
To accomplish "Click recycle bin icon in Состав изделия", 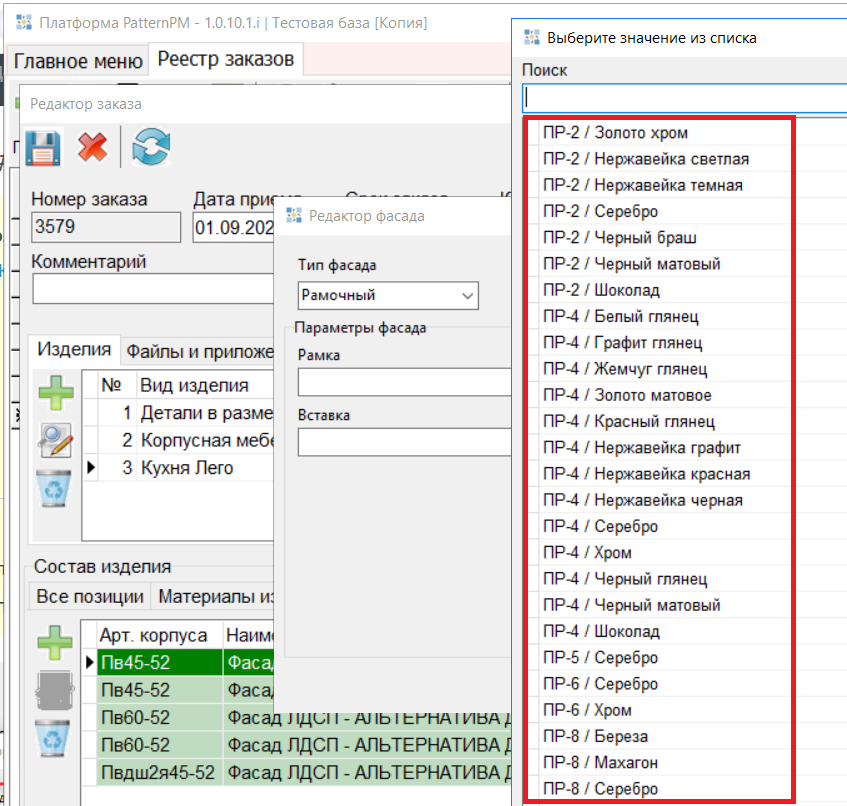I will [x=55, y=739].
